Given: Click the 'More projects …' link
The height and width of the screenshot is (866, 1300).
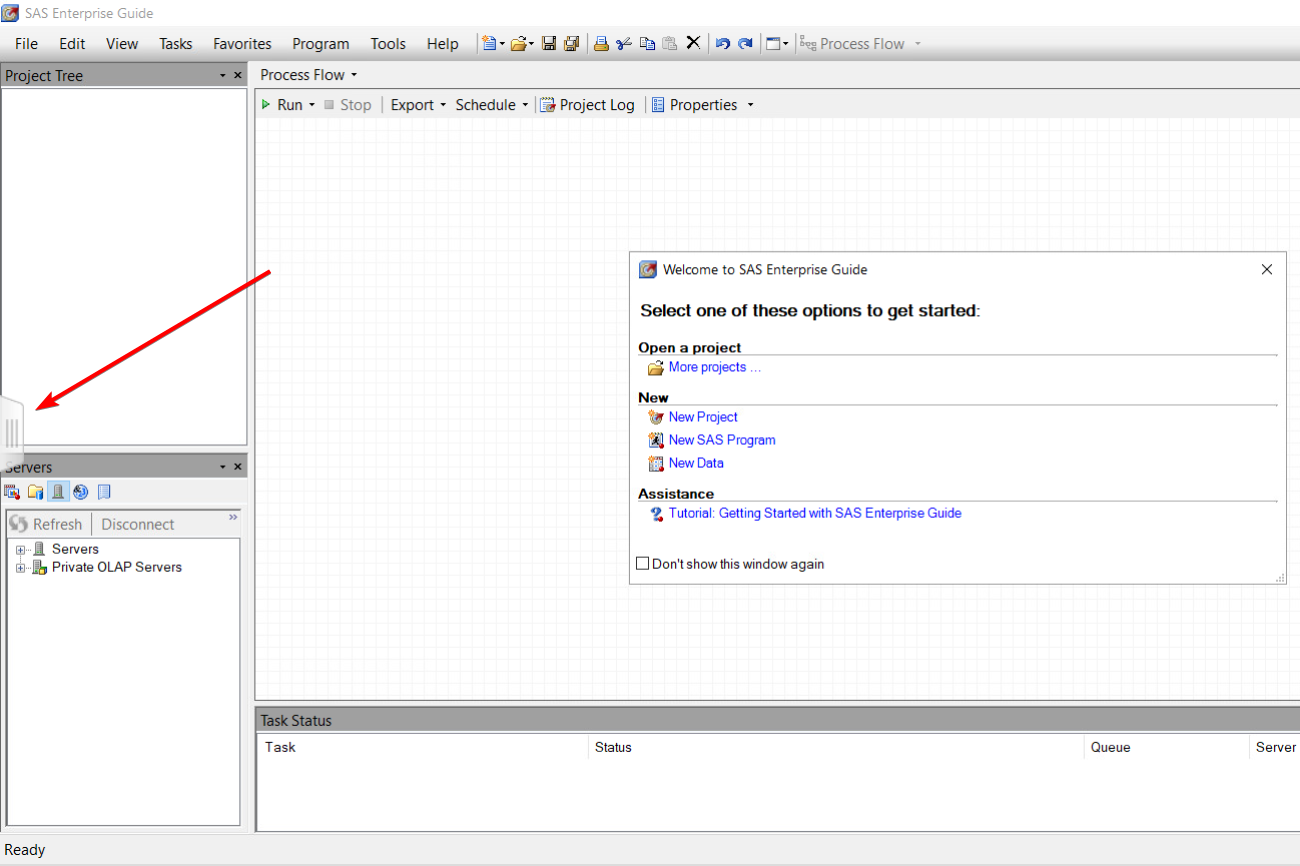Looking at the screenshot, I should point(715,367).
